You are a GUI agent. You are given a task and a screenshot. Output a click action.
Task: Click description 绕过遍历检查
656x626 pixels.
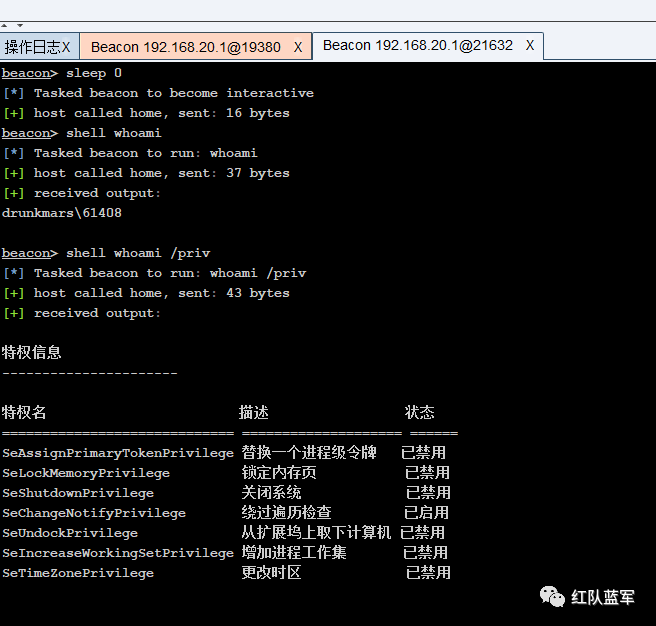pyautogui.click(x=286, y=513)
